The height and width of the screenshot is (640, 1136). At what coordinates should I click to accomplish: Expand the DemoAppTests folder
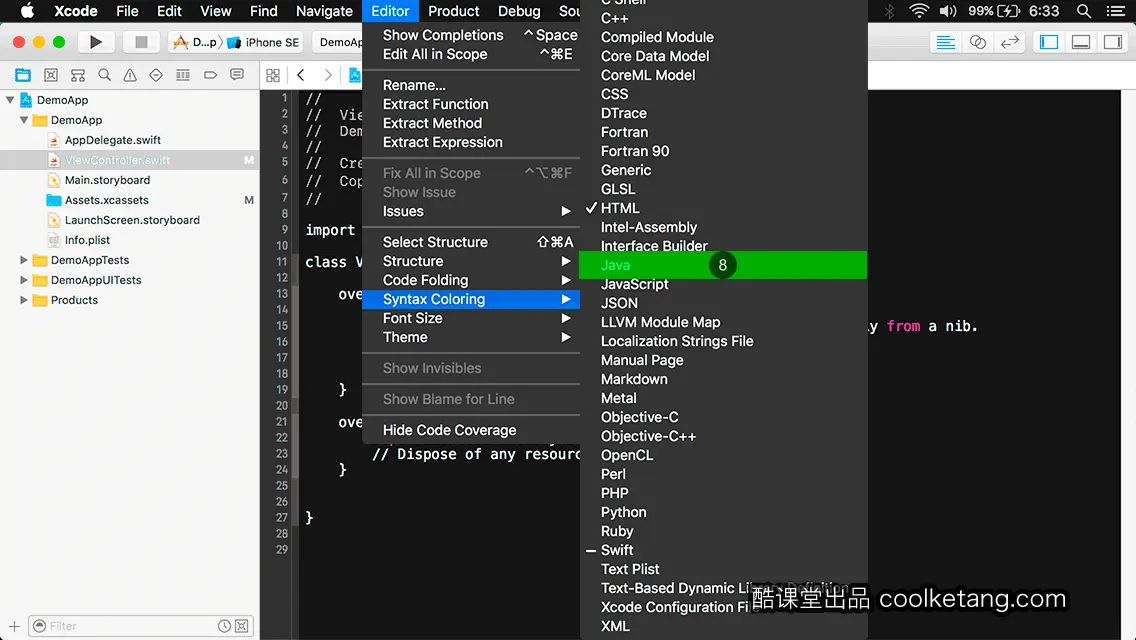24,259
